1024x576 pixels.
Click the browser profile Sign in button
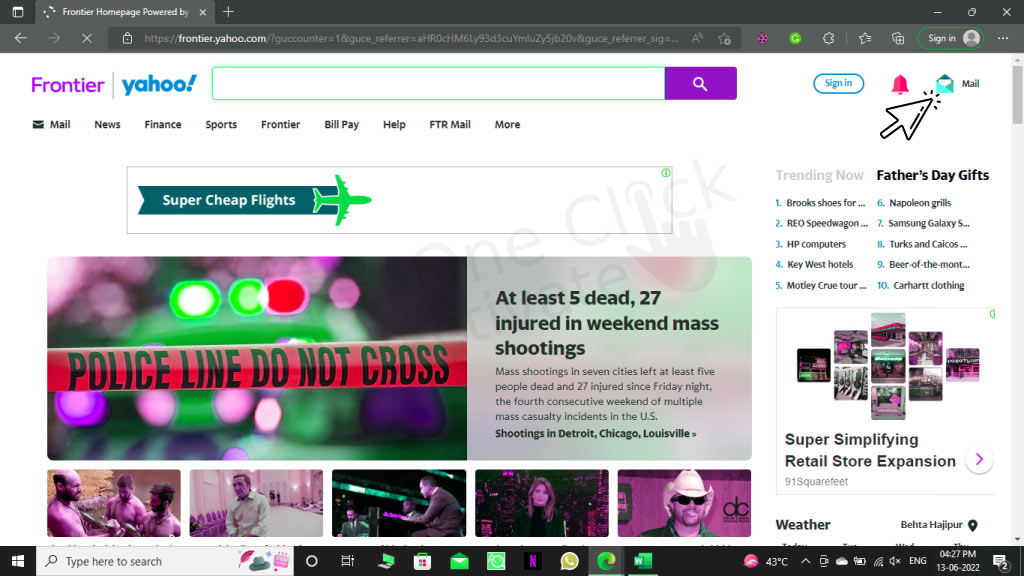(951, 39)
